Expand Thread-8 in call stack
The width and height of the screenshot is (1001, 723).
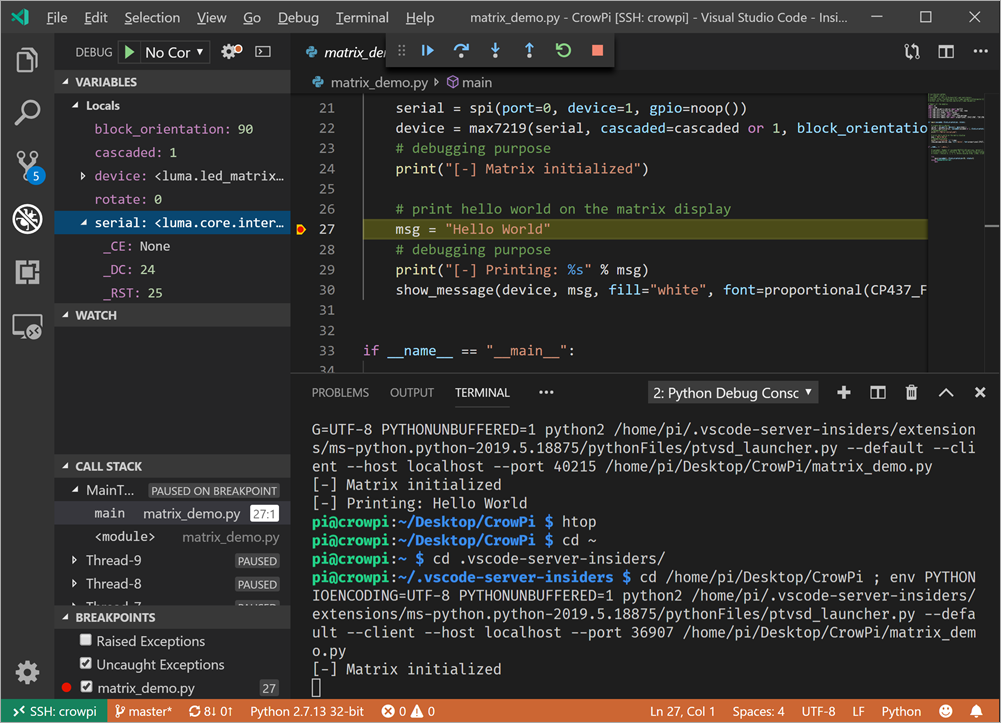pyautogui.click(x=75, y=584)
